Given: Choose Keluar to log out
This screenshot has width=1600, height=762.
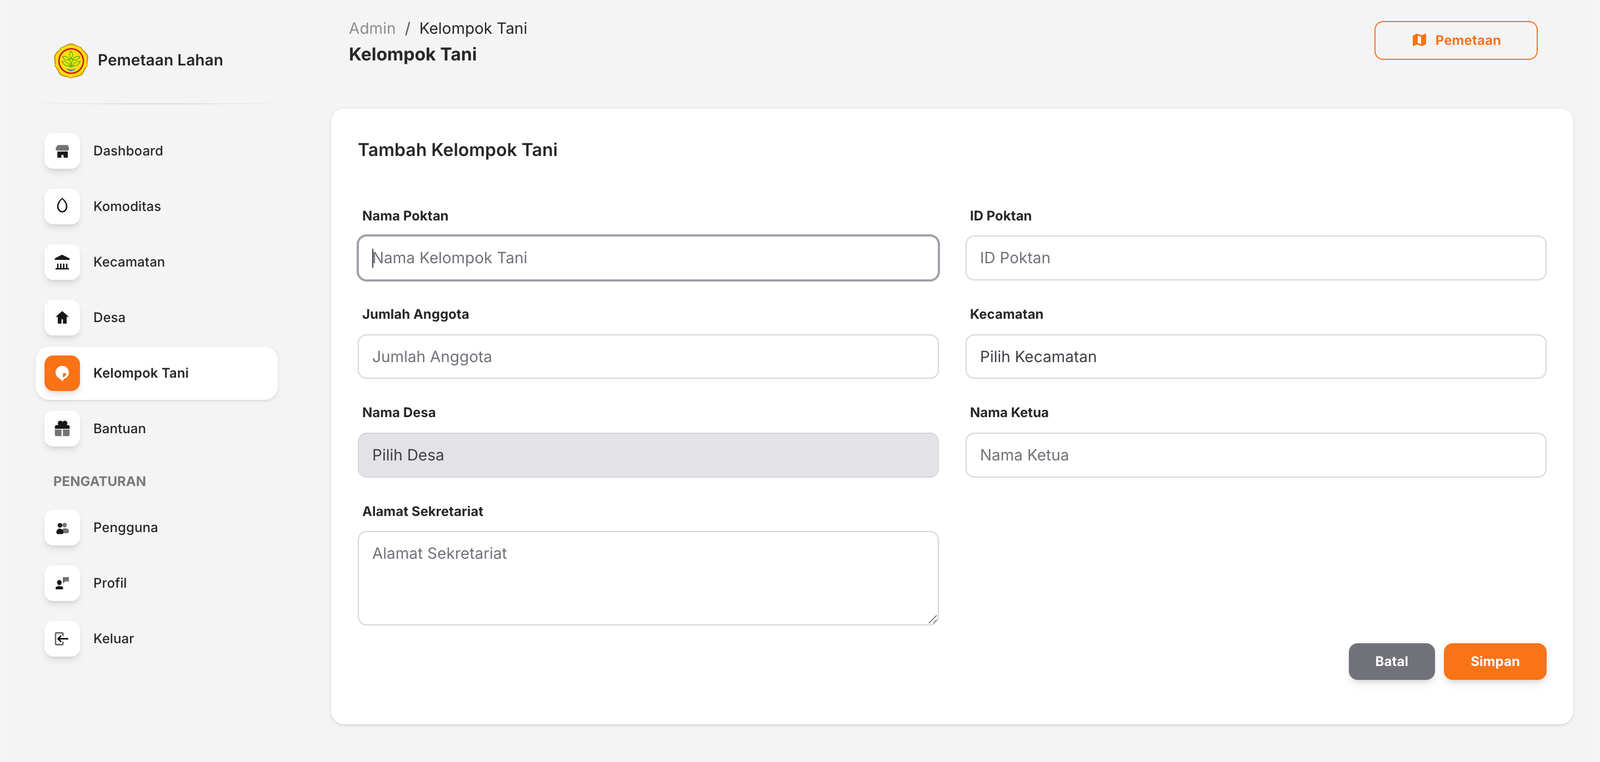Looking at the screenshot, I should [157, 638].
